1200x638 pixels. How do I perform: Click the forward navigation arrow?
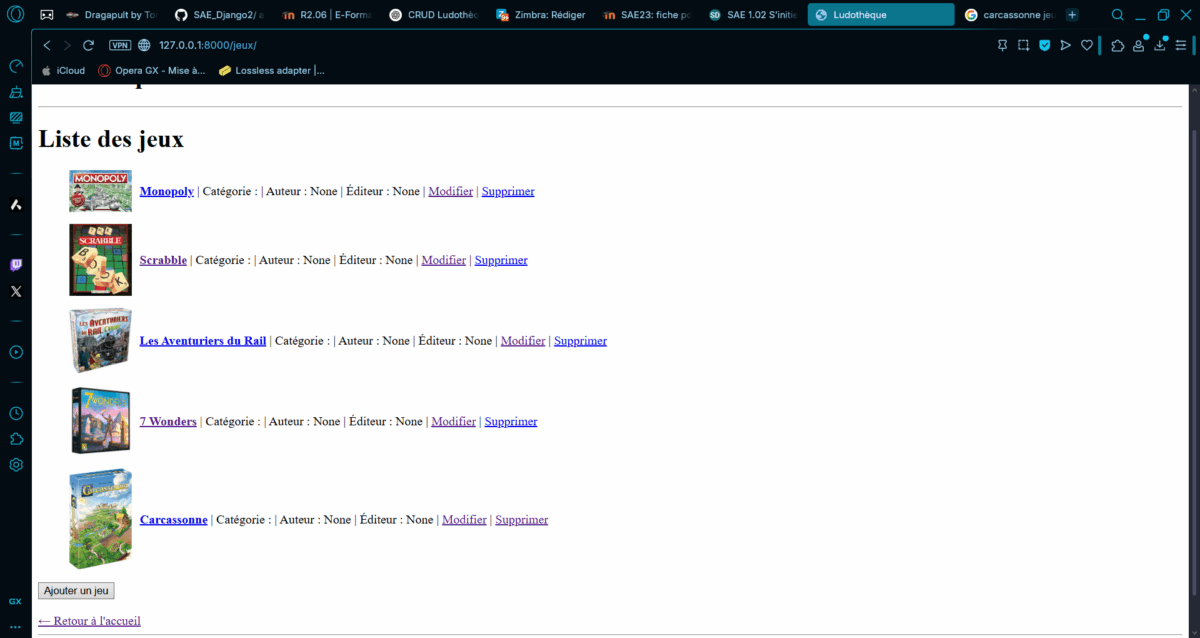[x=67, y=45]
